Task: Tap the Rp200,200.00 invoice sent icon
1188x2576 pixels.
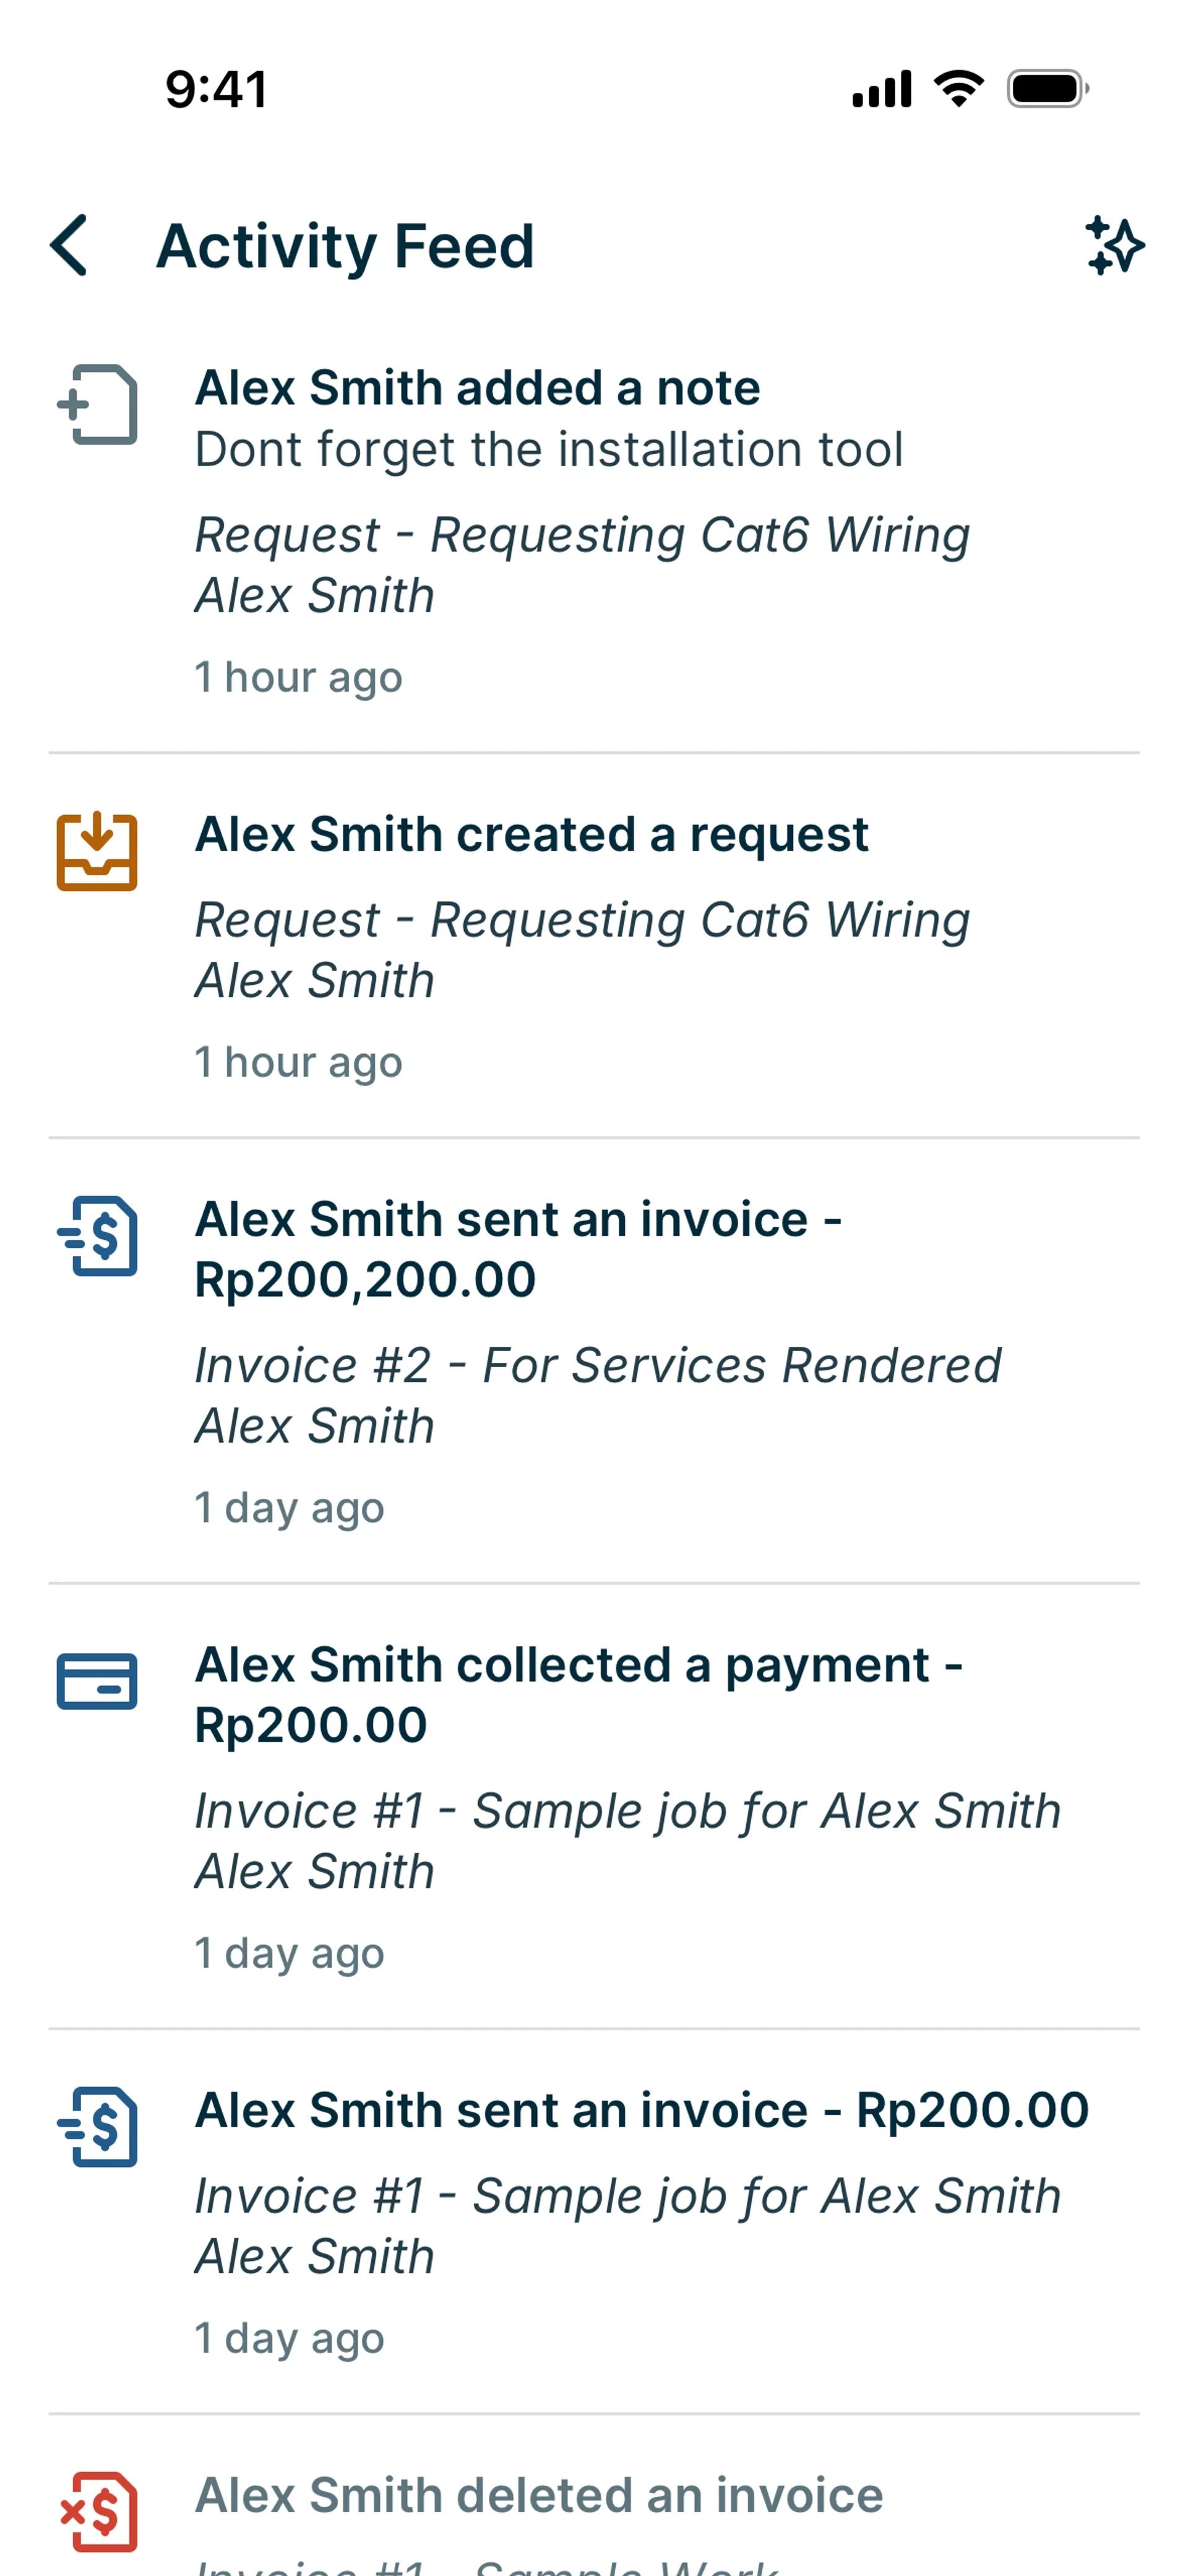Action: (97, 1236)
